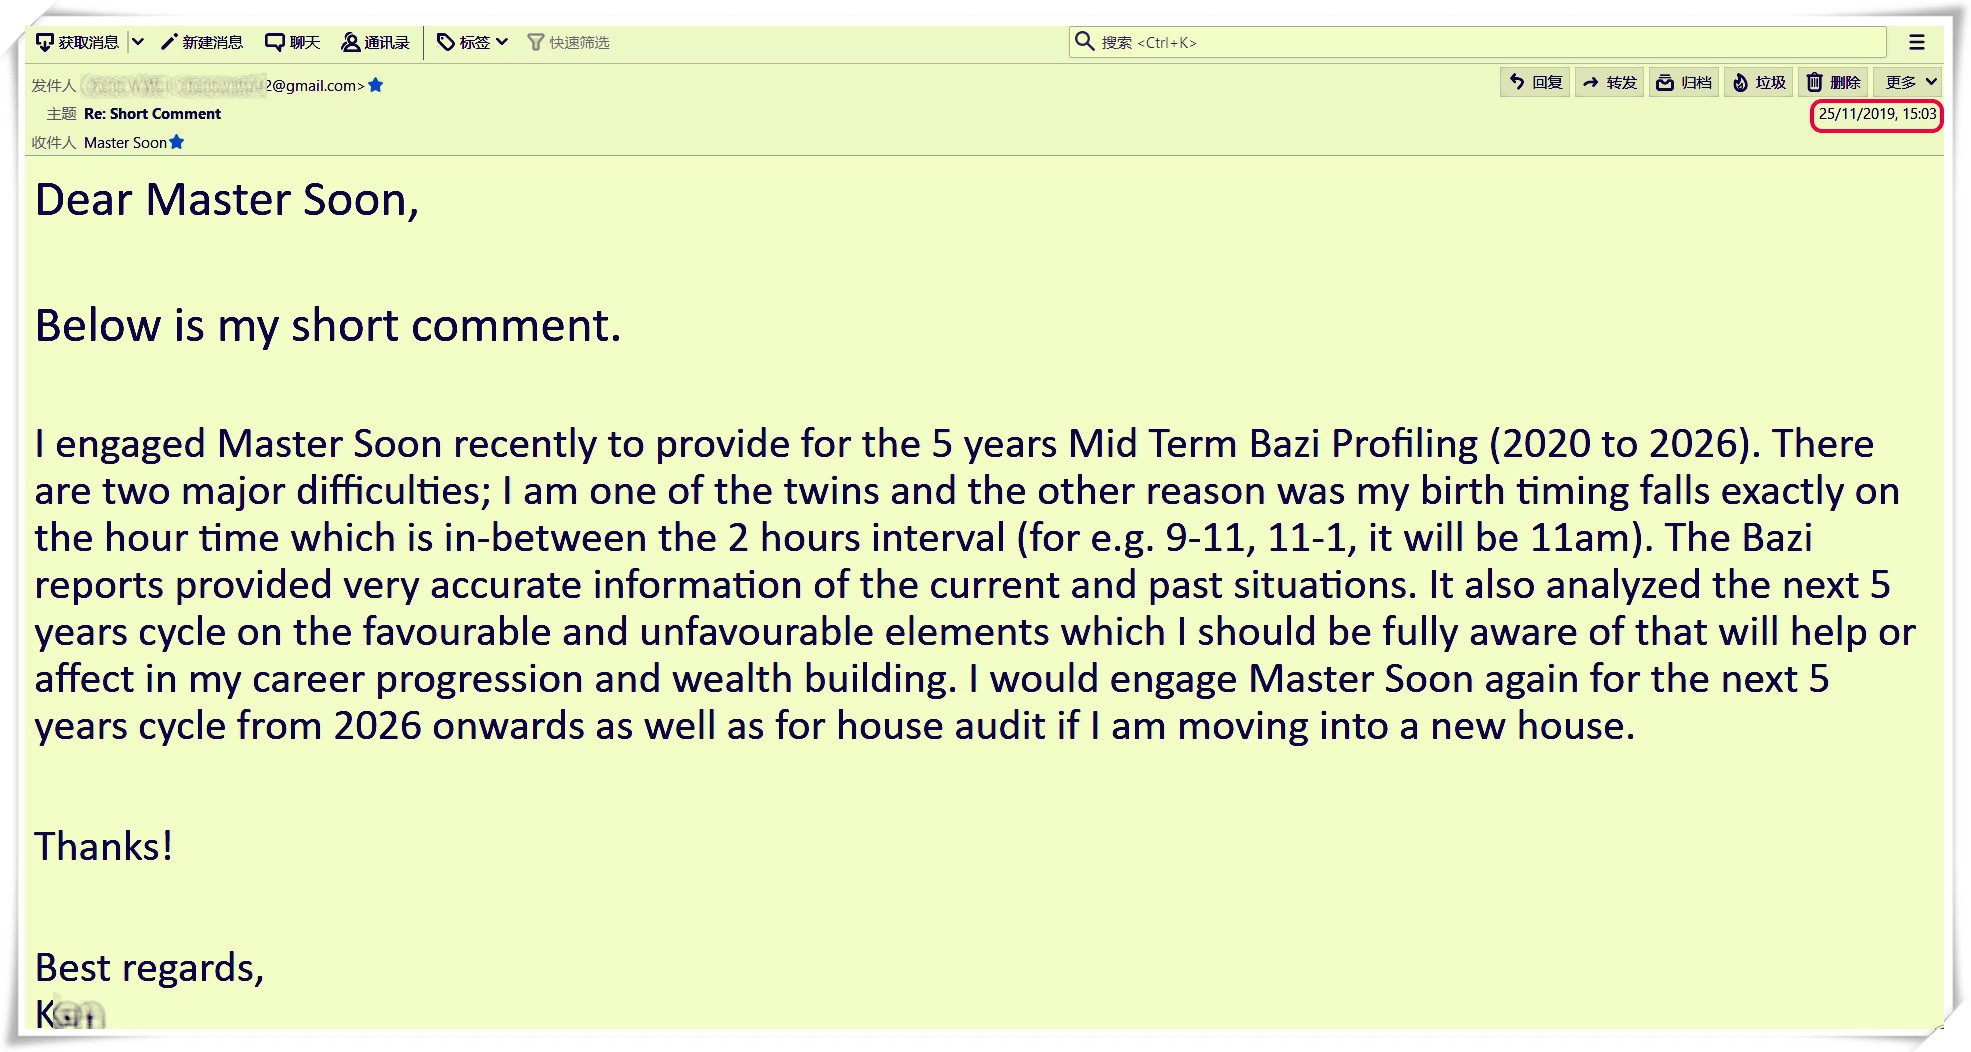The width and height of the screenshot is (1971, 1052).
Task: Mark the message as junk (垃圾)
Action: 1759,82
